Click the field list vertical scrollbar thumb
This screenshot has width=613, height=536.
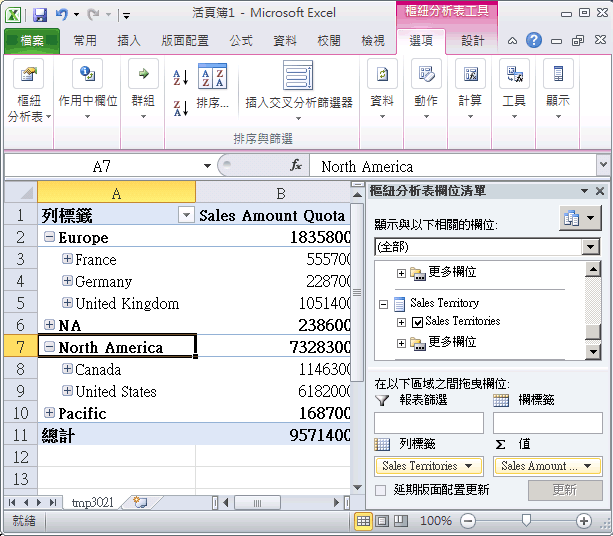pos(593,332)
